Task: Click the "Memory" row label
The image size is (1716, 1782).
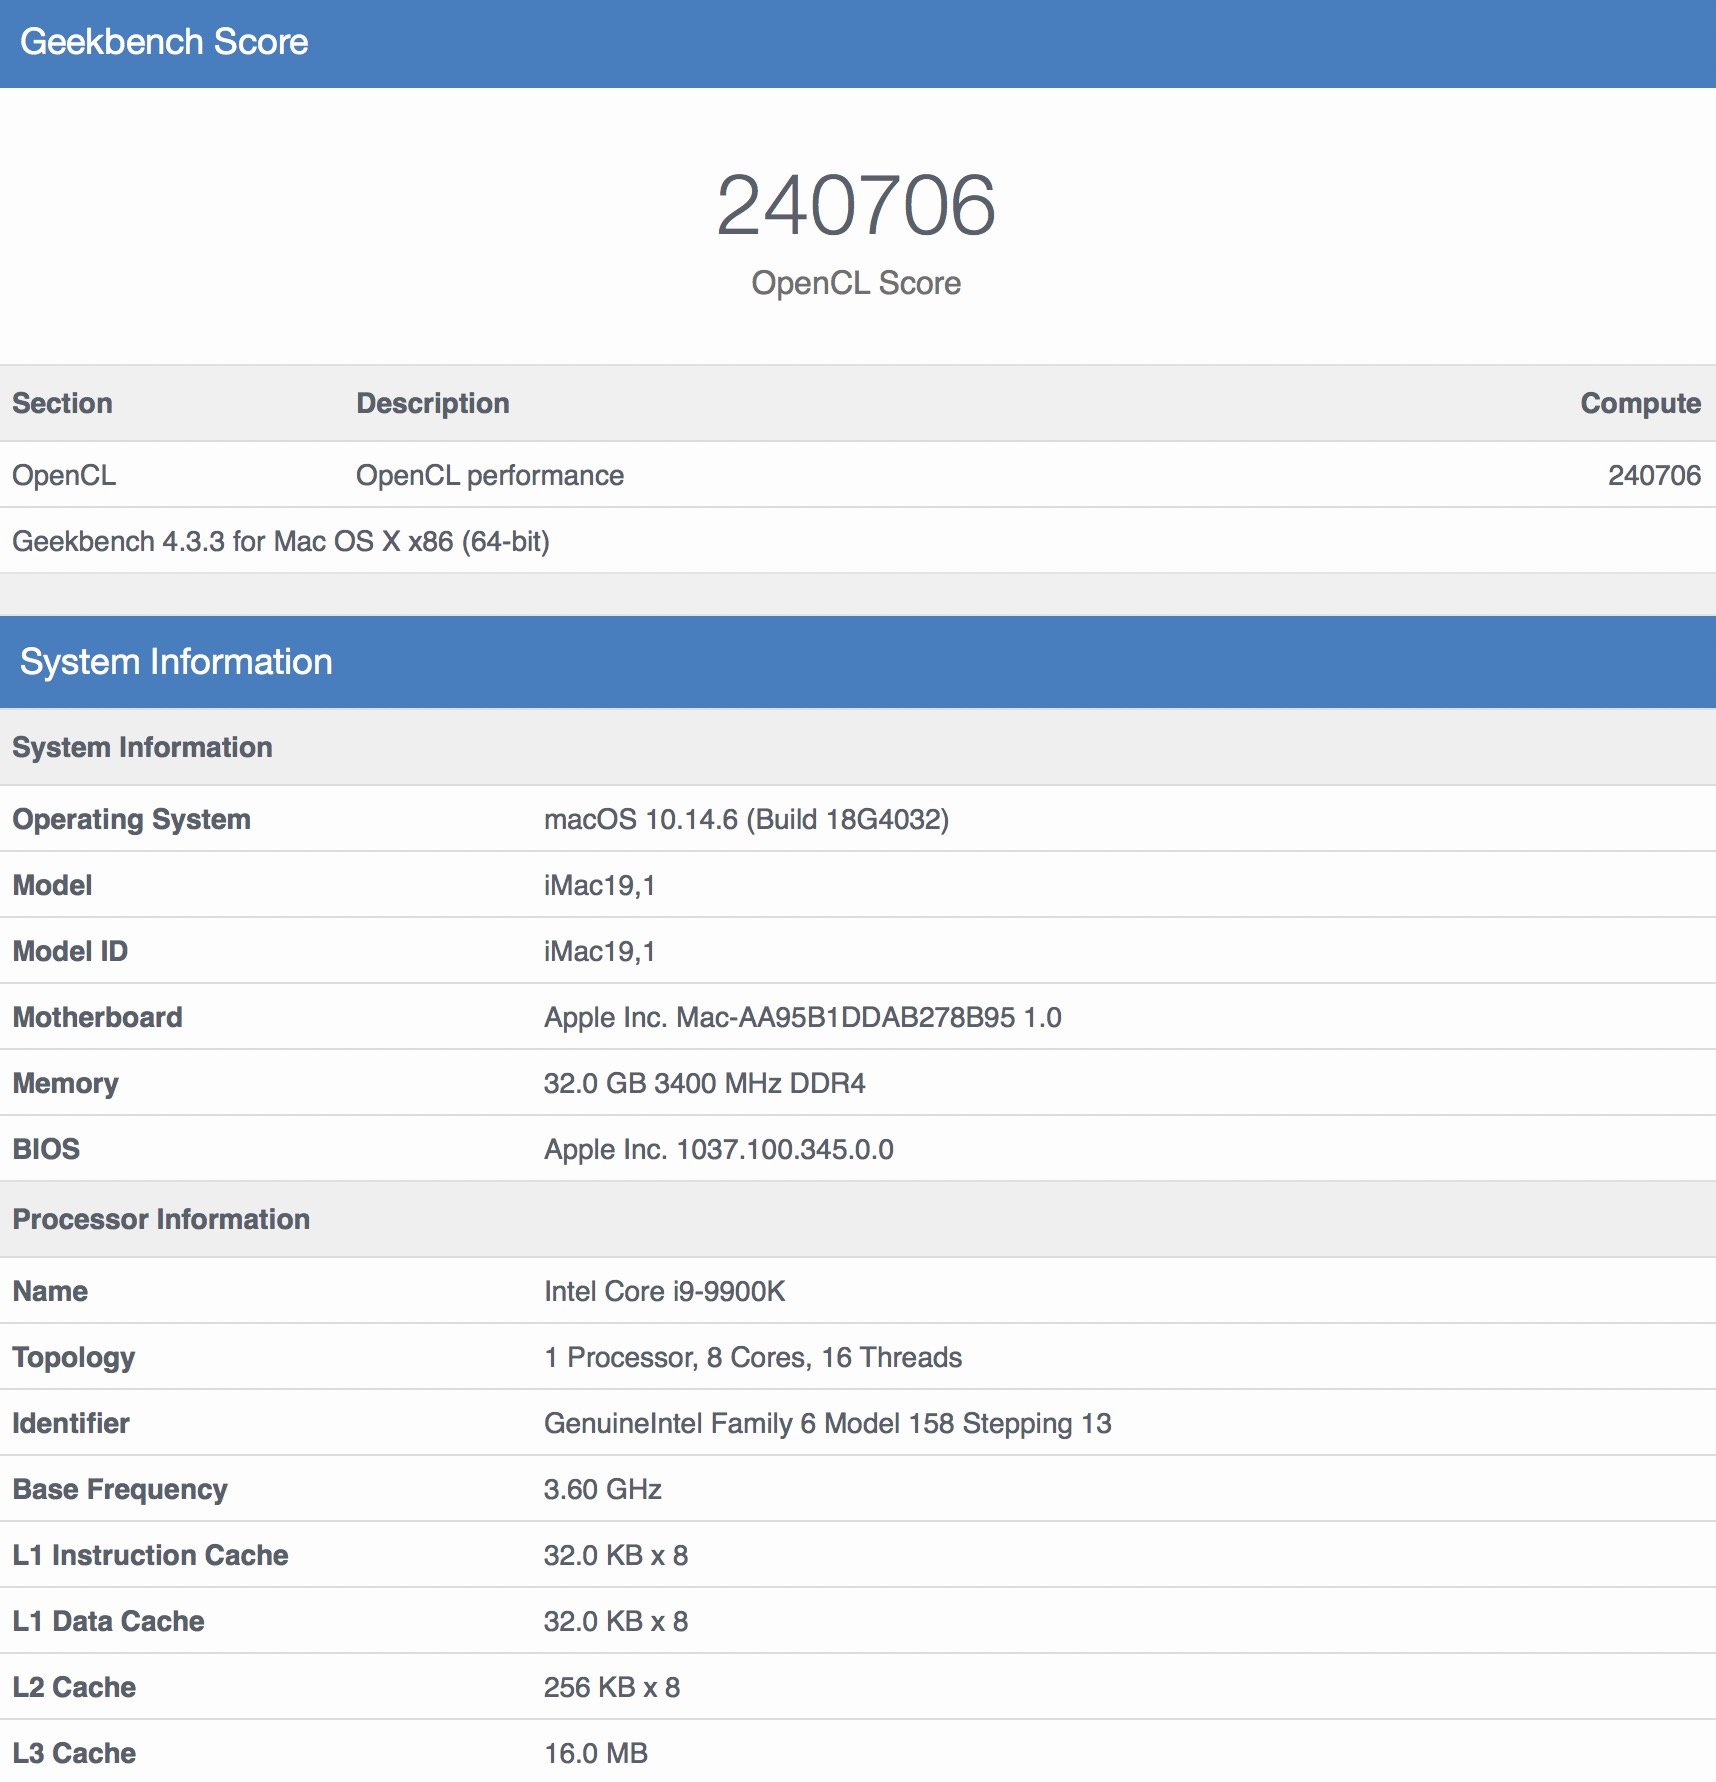Action: pyautogui.click(x=65, y=1083)
